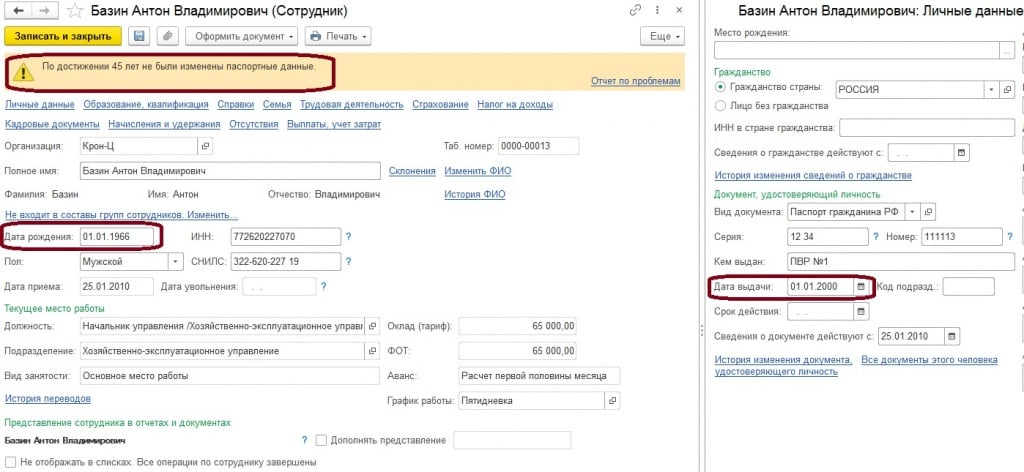Open the Образование, квалификация section
This screenshot has height=472, width=1024.
click(x=146, y=104)
